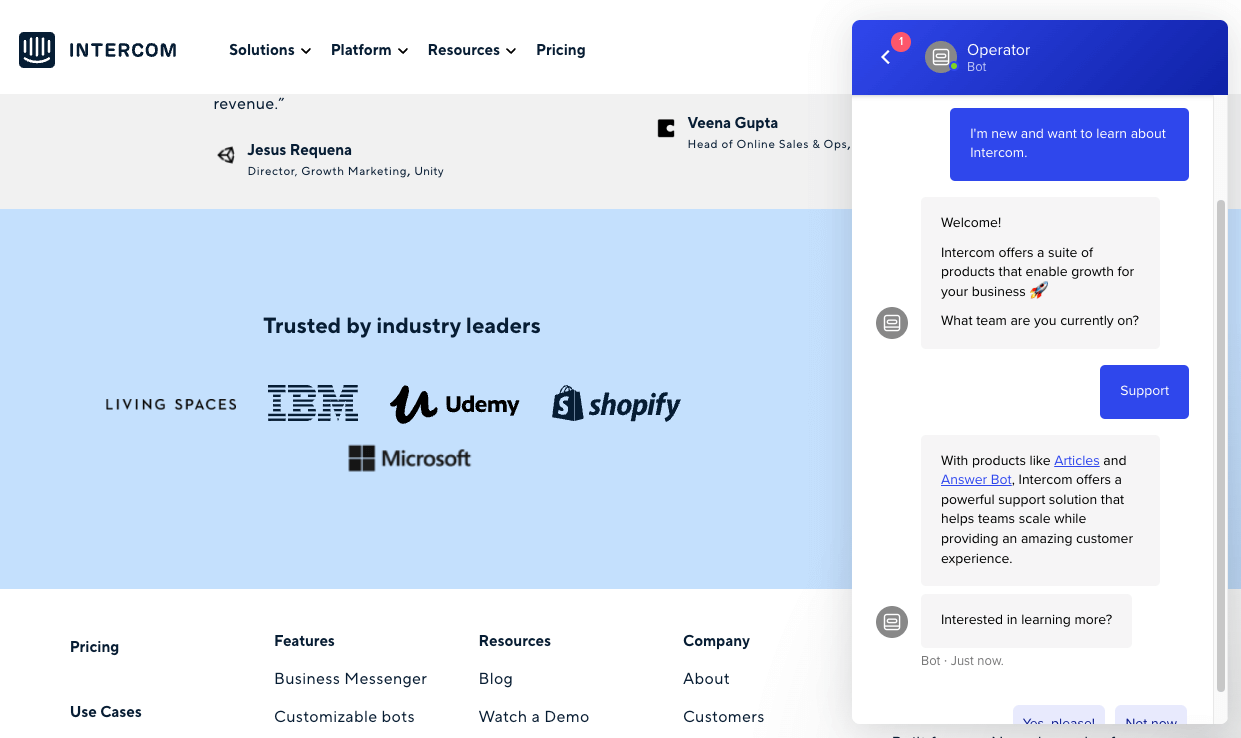This screenshot has width=1241, height=738.
Task: Expand the Resources dropdown menu
Action: tap(472, 50)
